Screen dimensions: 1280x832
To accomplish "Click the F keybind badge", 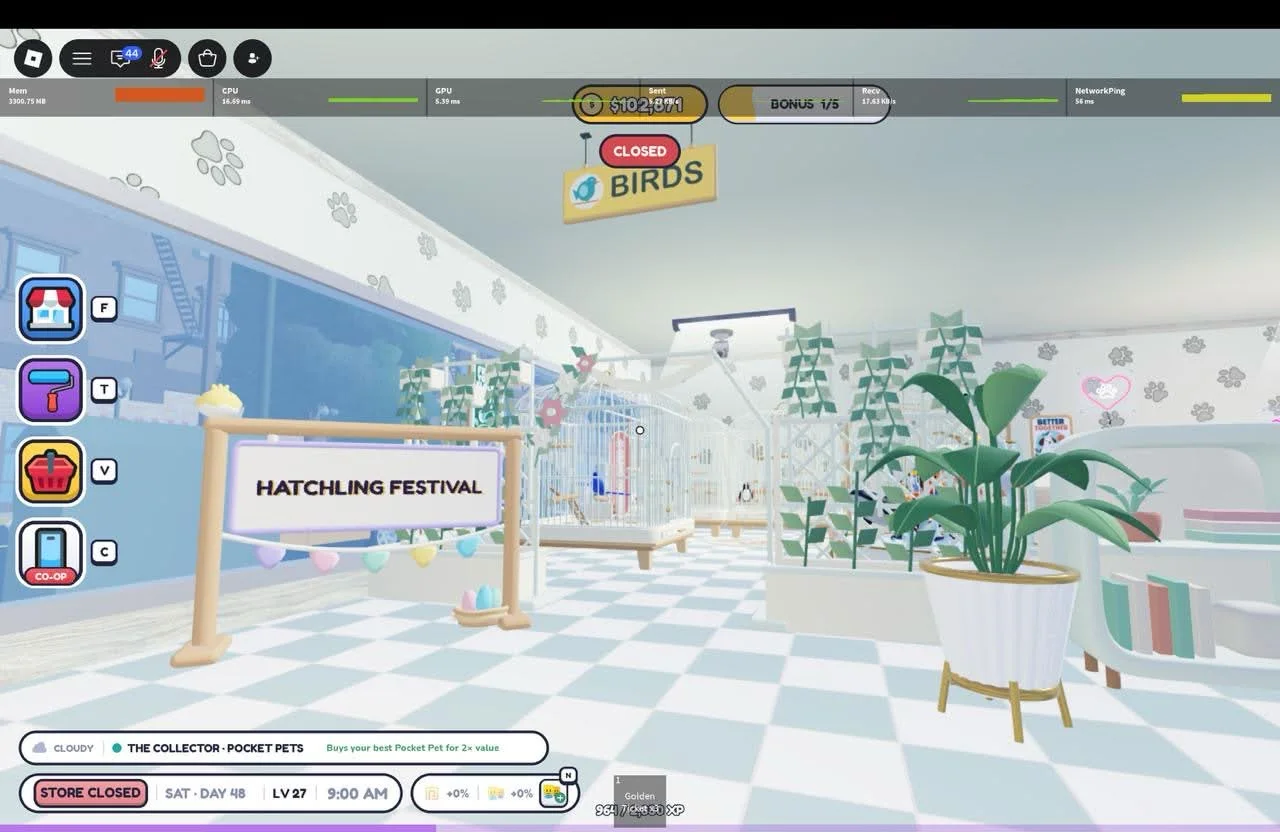I will (x=104, y=308).
